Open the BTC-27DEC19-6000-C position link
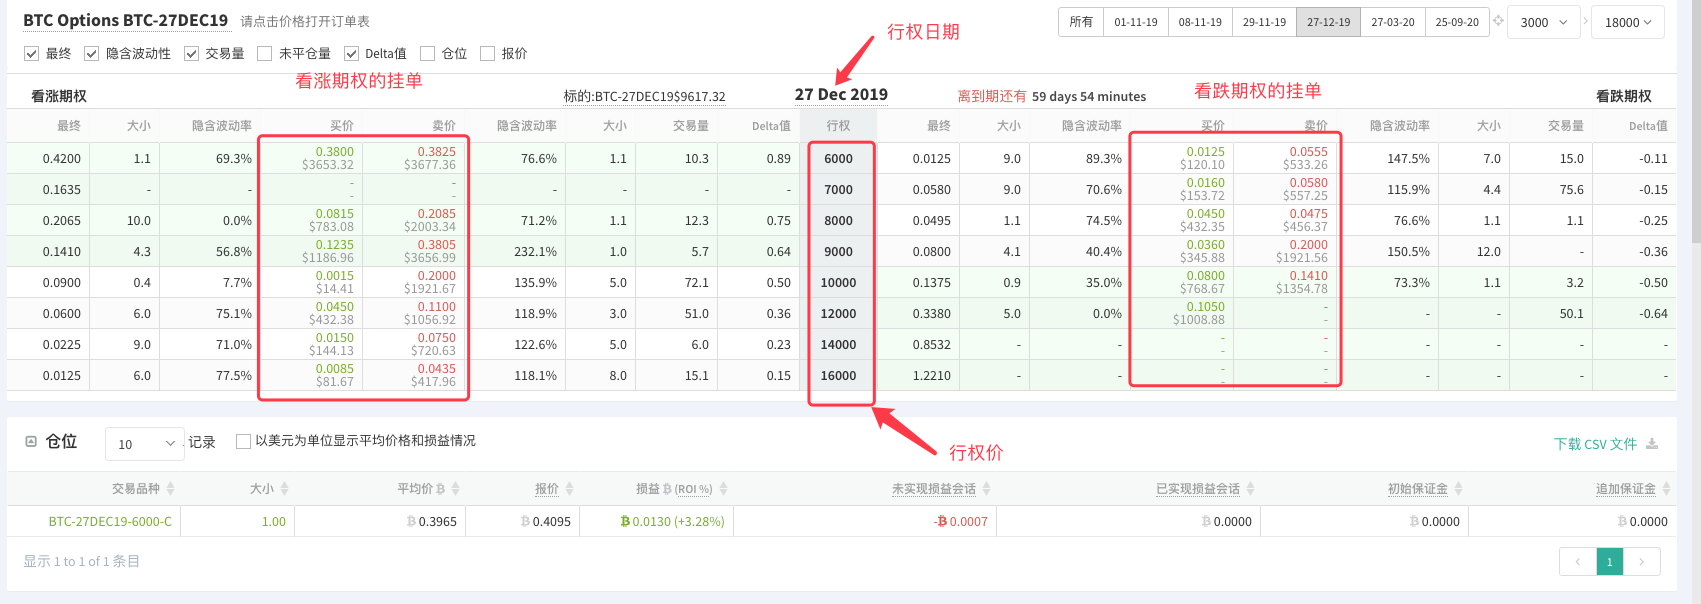The height and width of the screenshot is (604, 1701). [110, 522]
